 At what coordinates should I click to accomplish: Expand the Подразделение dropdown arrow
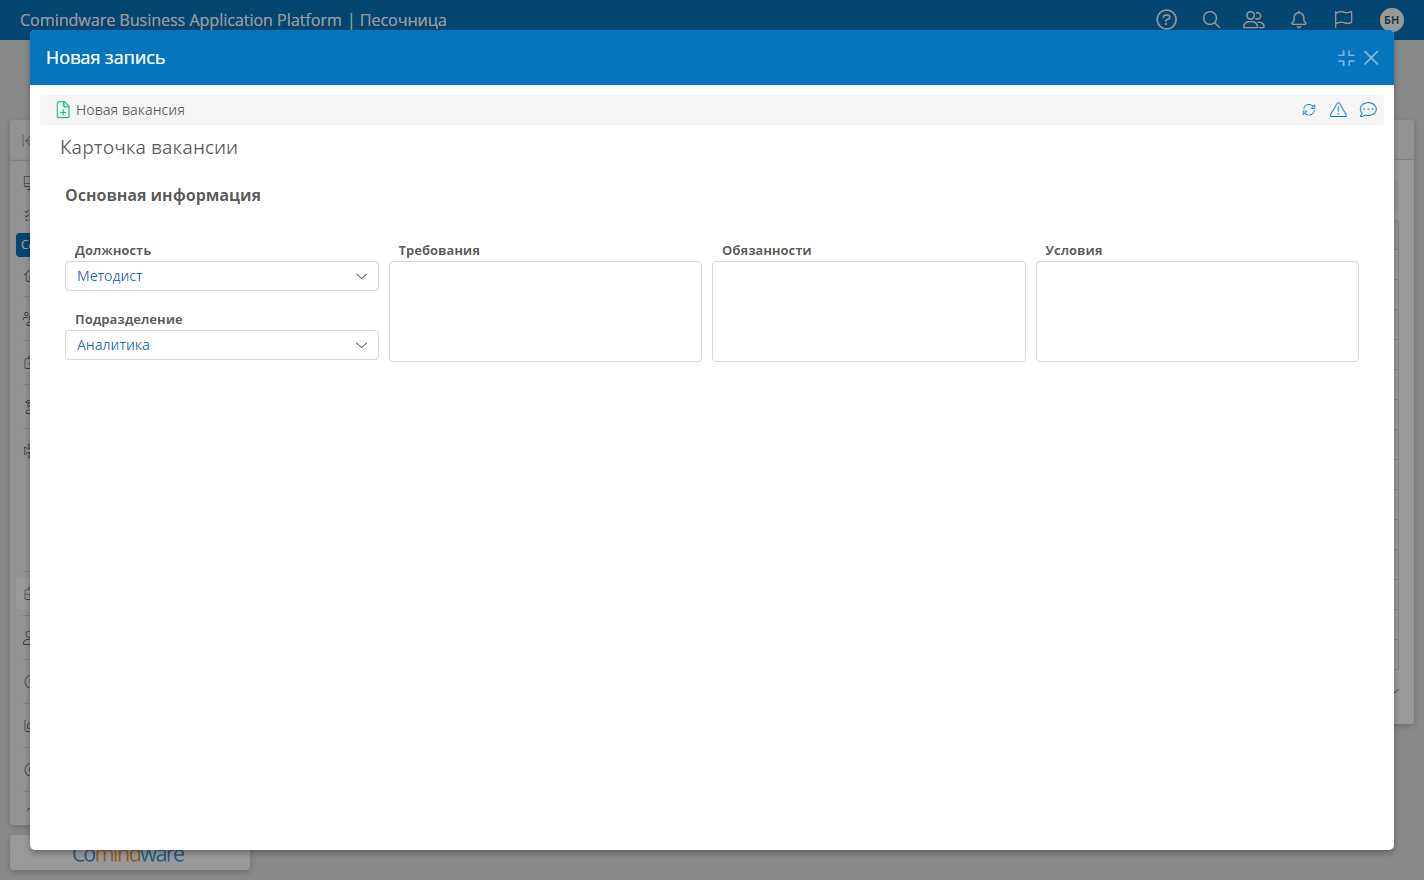(362, 345)
